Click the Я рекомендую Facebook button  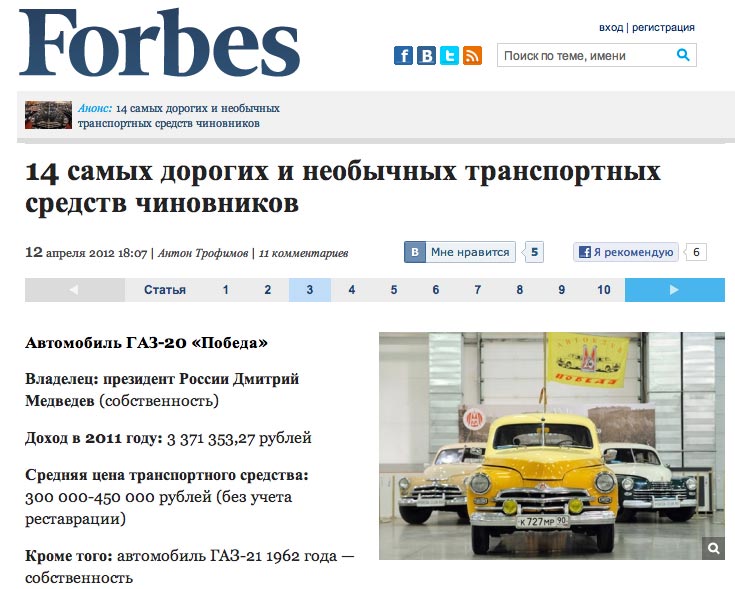pyautogui.click(x=626, y=252)
